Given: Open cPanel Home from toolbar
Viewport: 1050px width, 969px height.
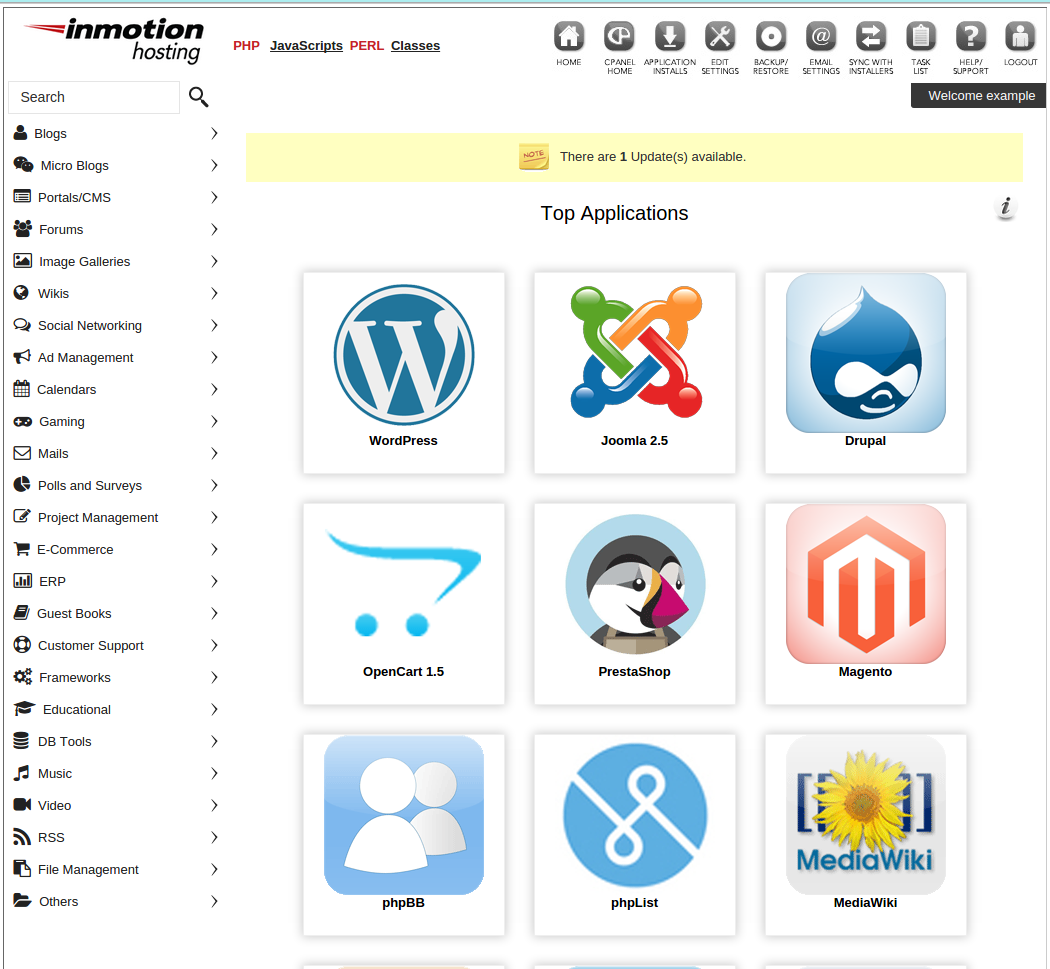Looking at the screenshot, I should click(619, 38).
